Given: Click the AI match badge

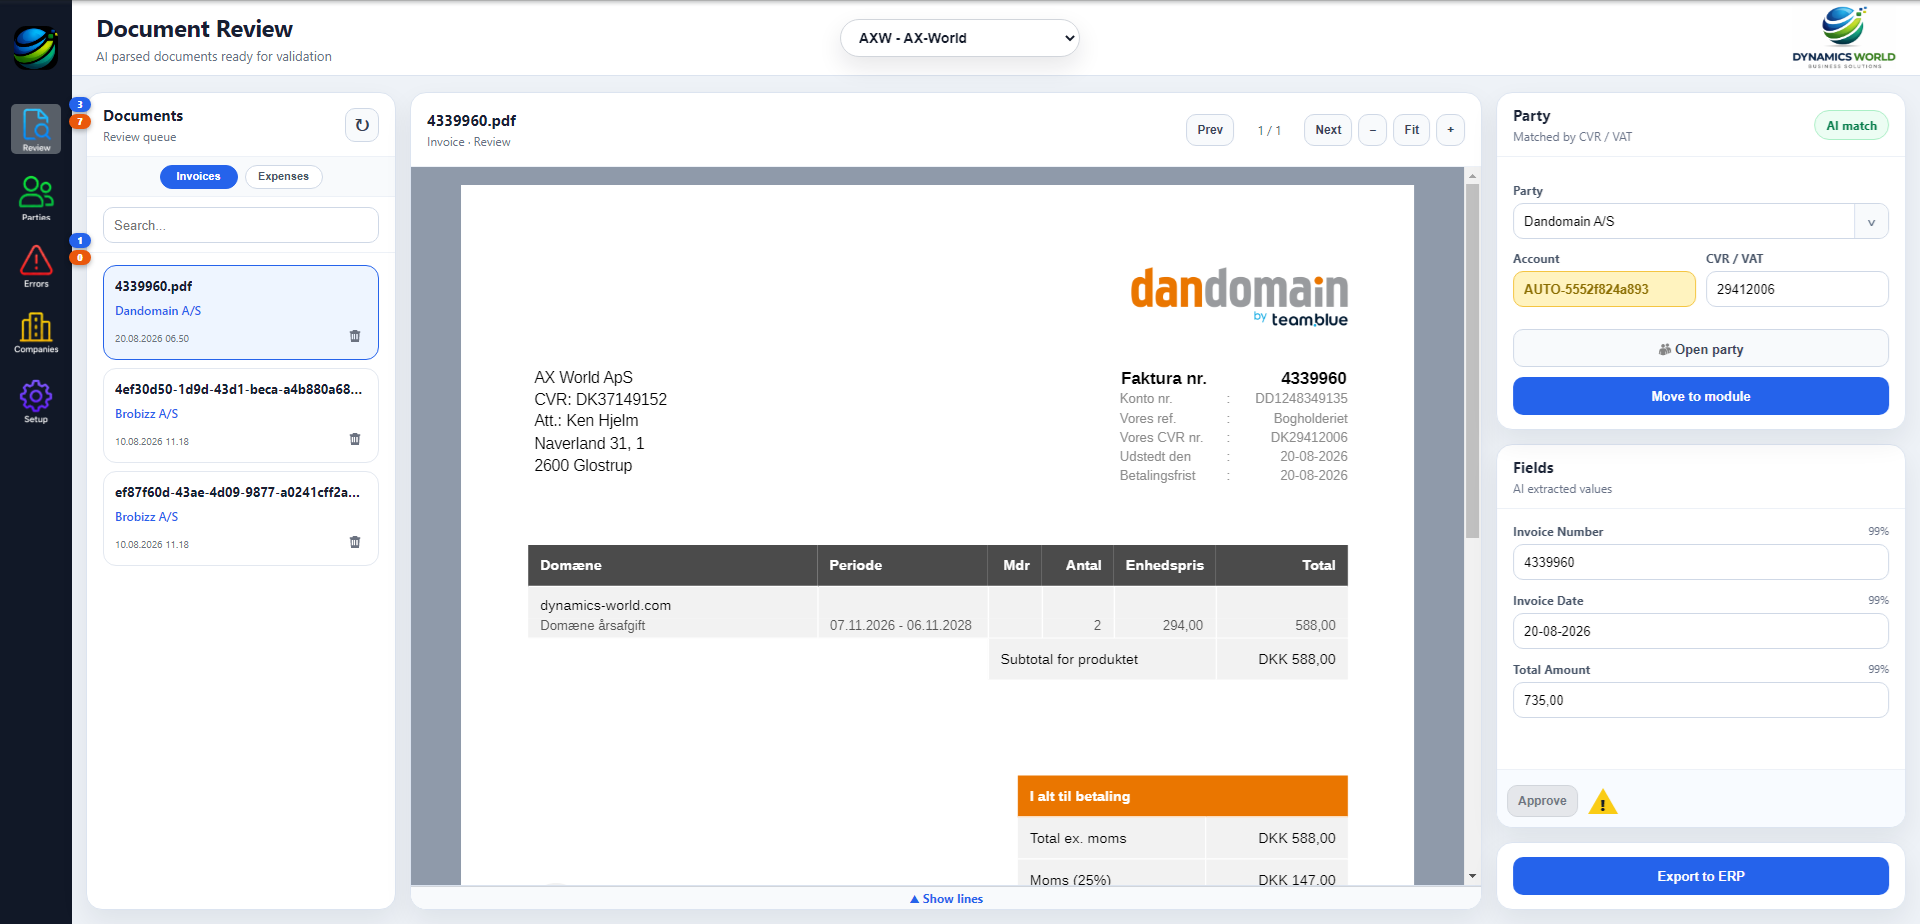Looking at the screenshot, I should [x=1851, y=126].
